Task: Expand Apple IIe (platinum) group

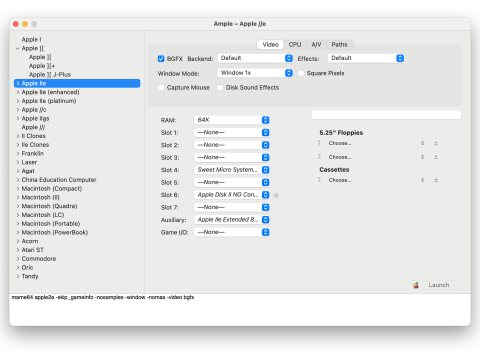Action: pos(18,101)
